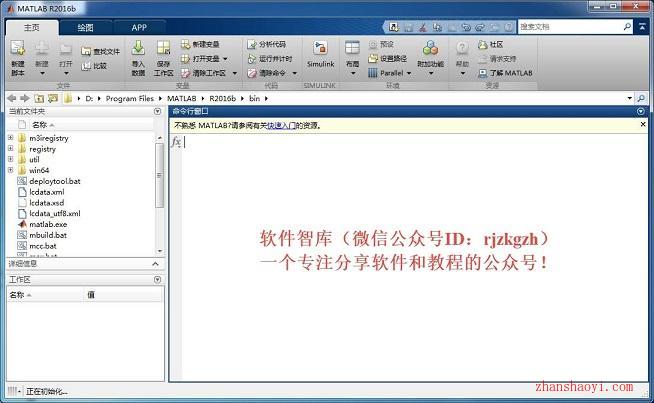Viewport: 654px width, 403px height.
Task: Select matlab.exe in the file list
Action: point(48,224)
